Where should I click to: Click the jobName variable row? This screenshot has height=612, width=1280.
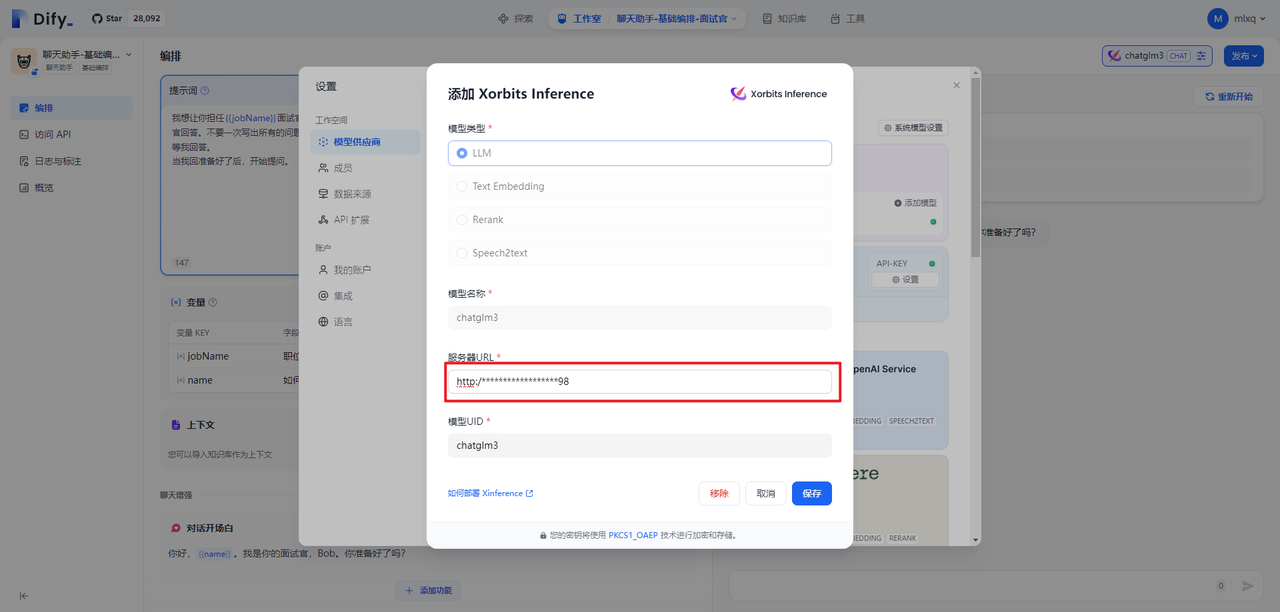[235, 356]
